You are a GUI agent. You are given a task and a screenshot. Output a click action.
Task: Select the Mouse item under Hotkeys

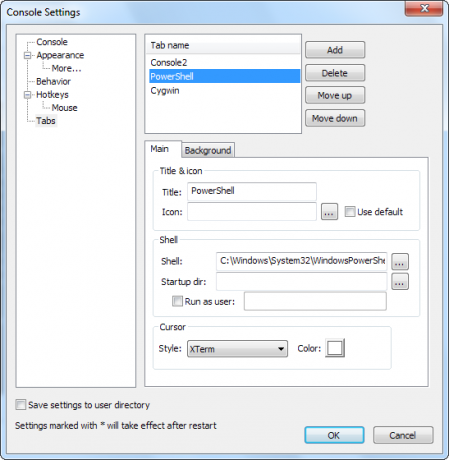(64, 108)
